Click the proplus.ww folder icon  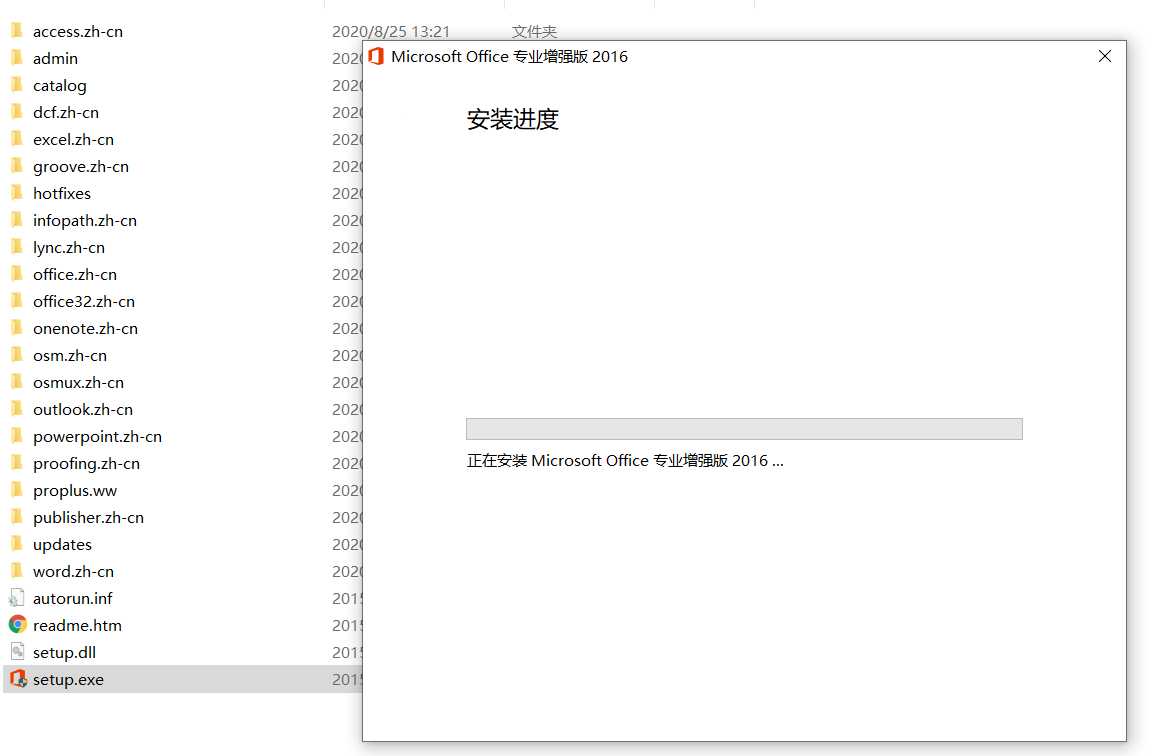(17, 490)
